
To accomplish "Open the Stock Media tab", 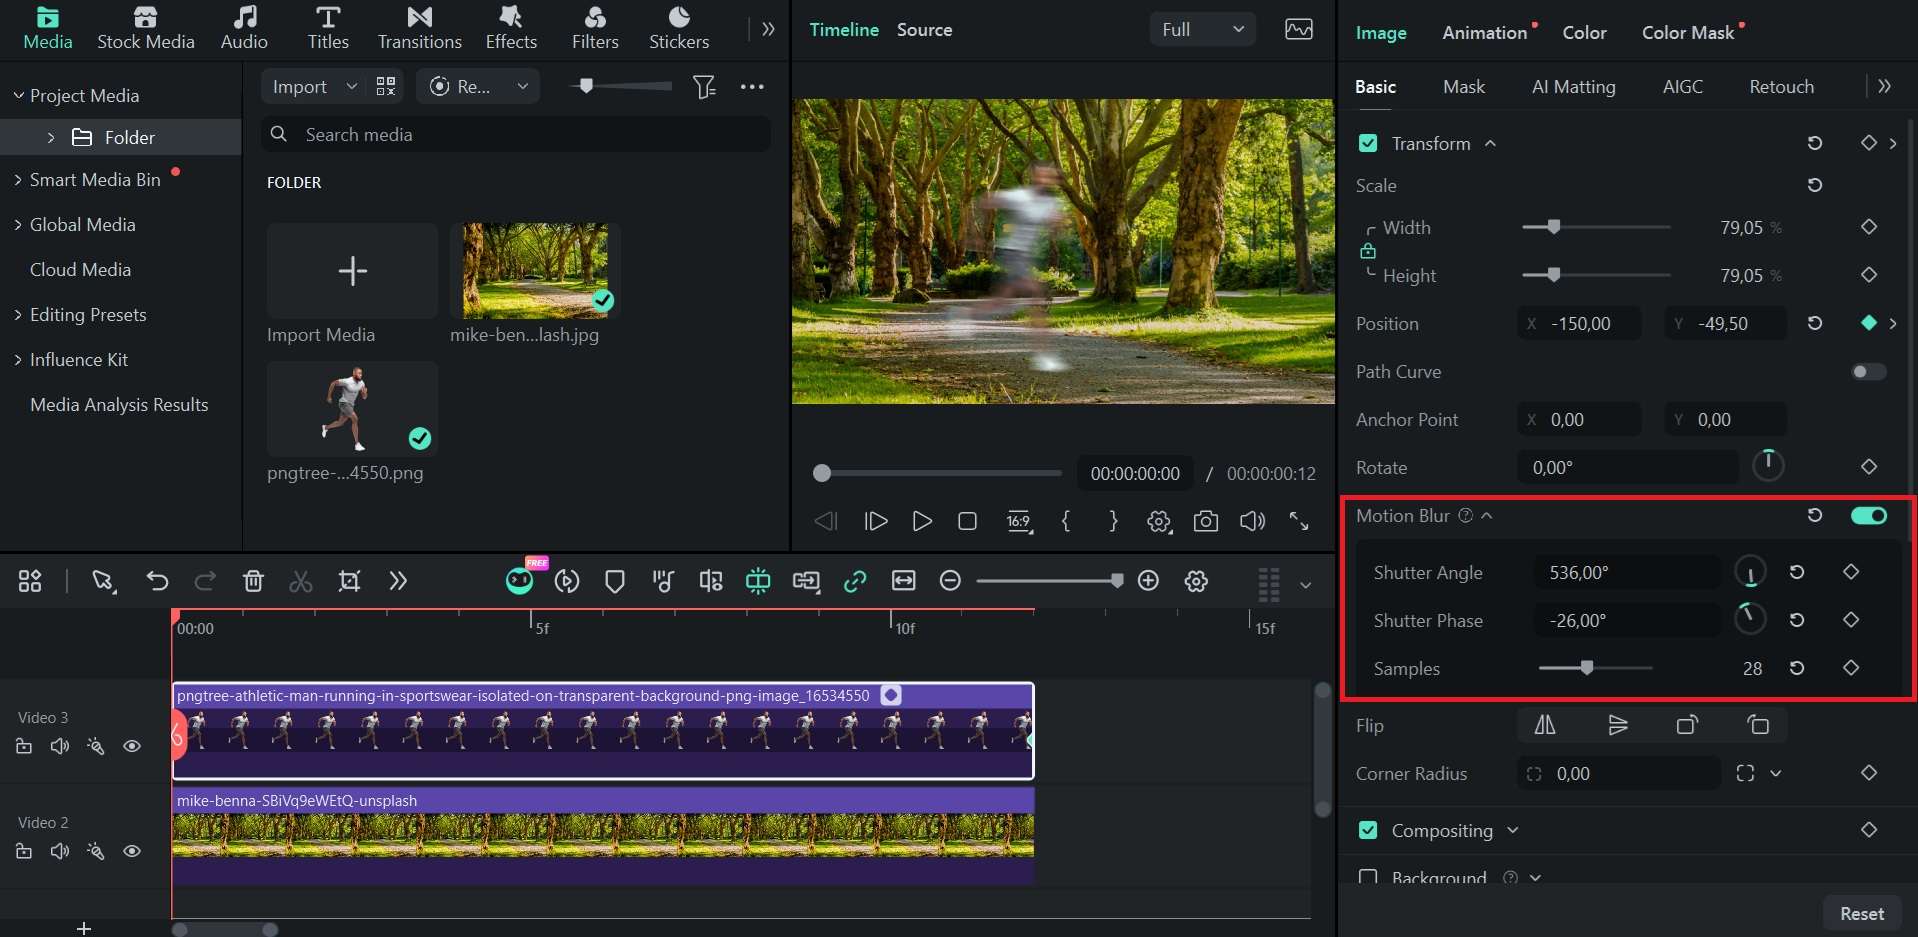I will click(145, 28).
